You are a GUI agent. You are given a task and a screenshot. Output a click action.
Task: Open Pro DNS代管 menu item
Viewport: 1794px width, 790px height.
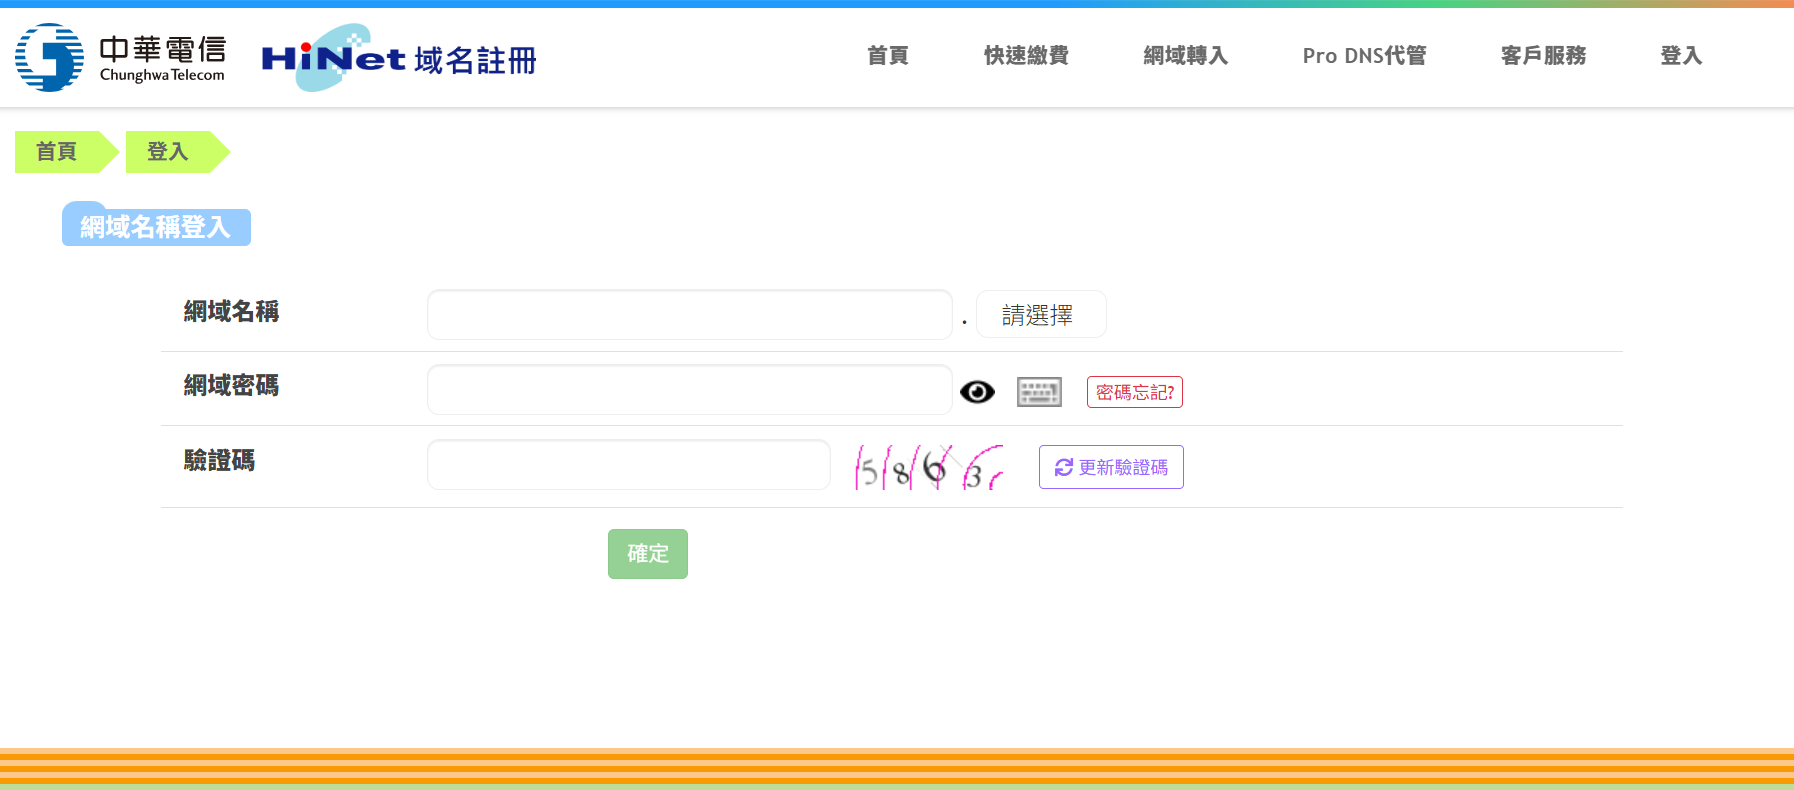[1364, 56]
